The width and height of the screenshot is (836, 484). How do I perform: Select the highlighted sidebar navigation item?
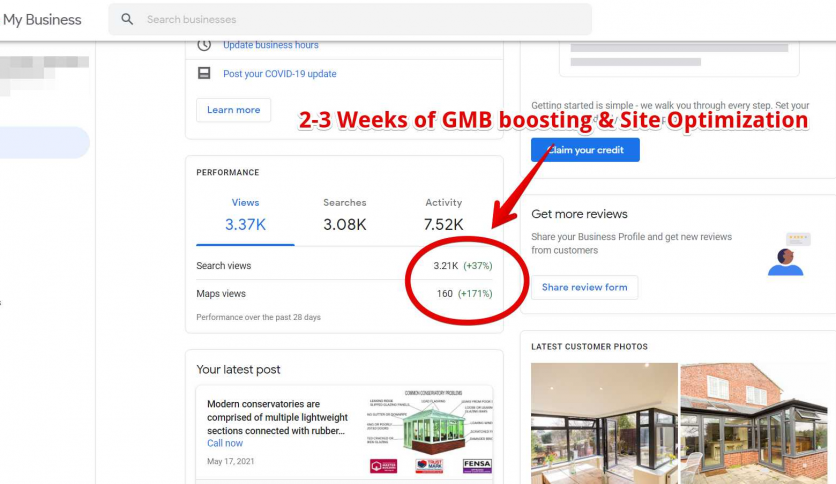45,142
